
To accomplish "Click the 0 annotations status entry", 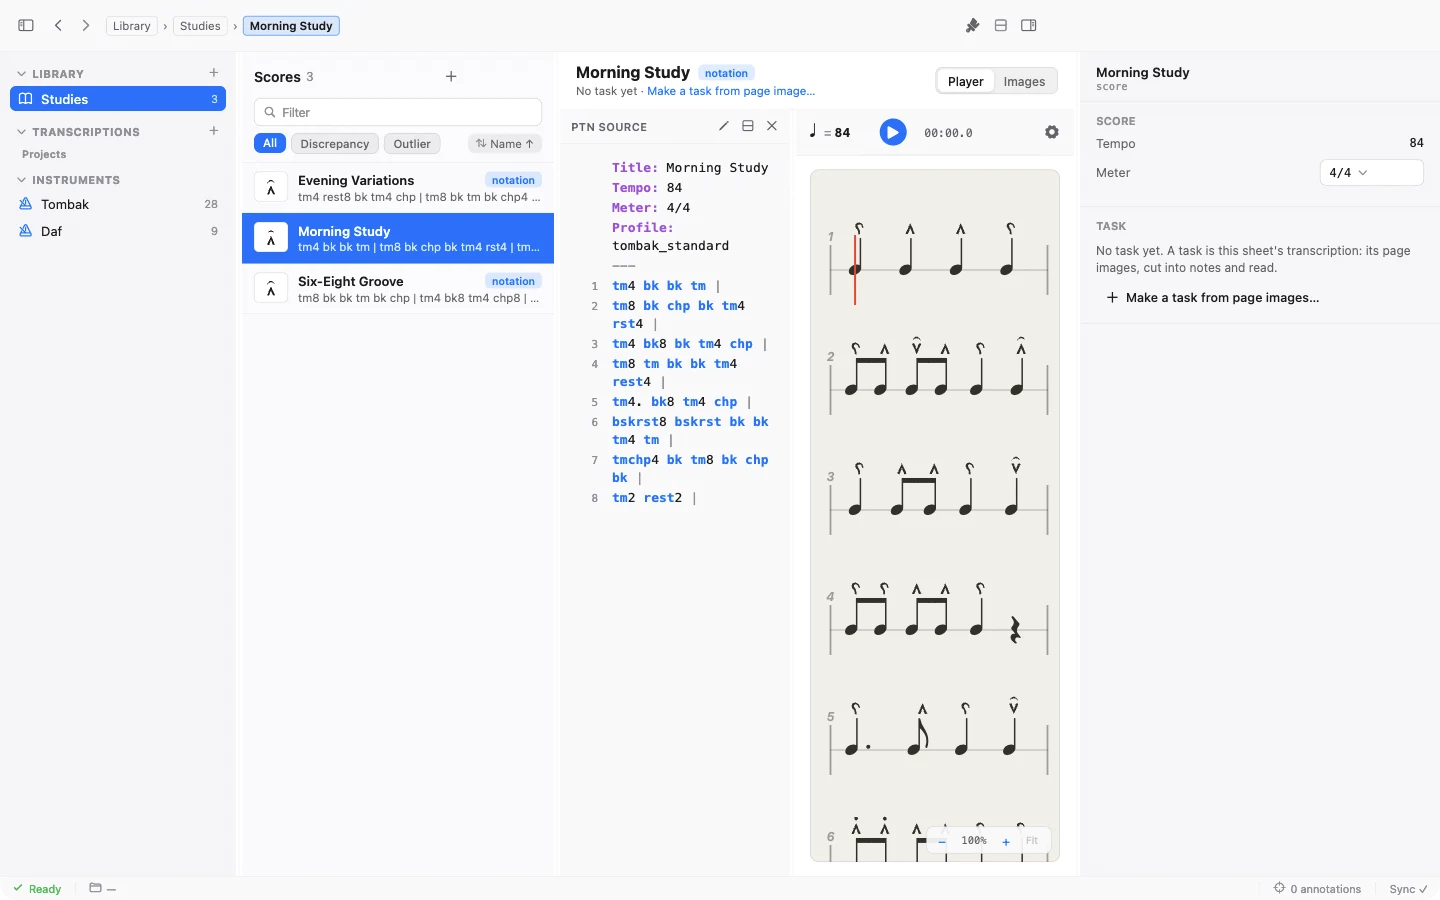I will tap(1317, 889).
